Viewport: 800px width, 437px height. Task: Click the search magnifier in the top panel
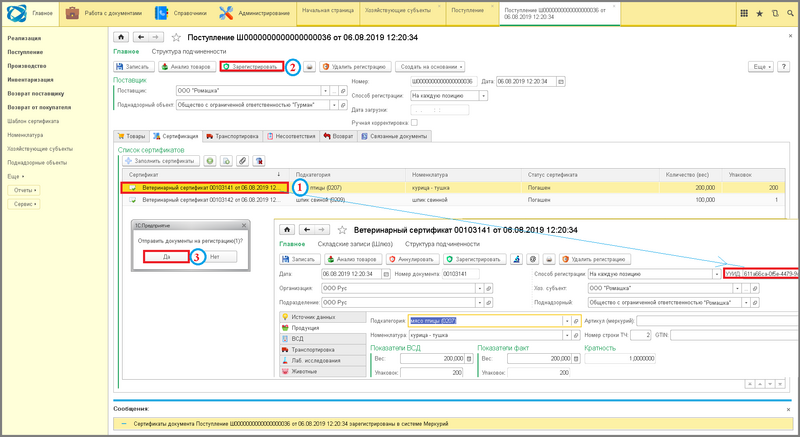point(791,13)
